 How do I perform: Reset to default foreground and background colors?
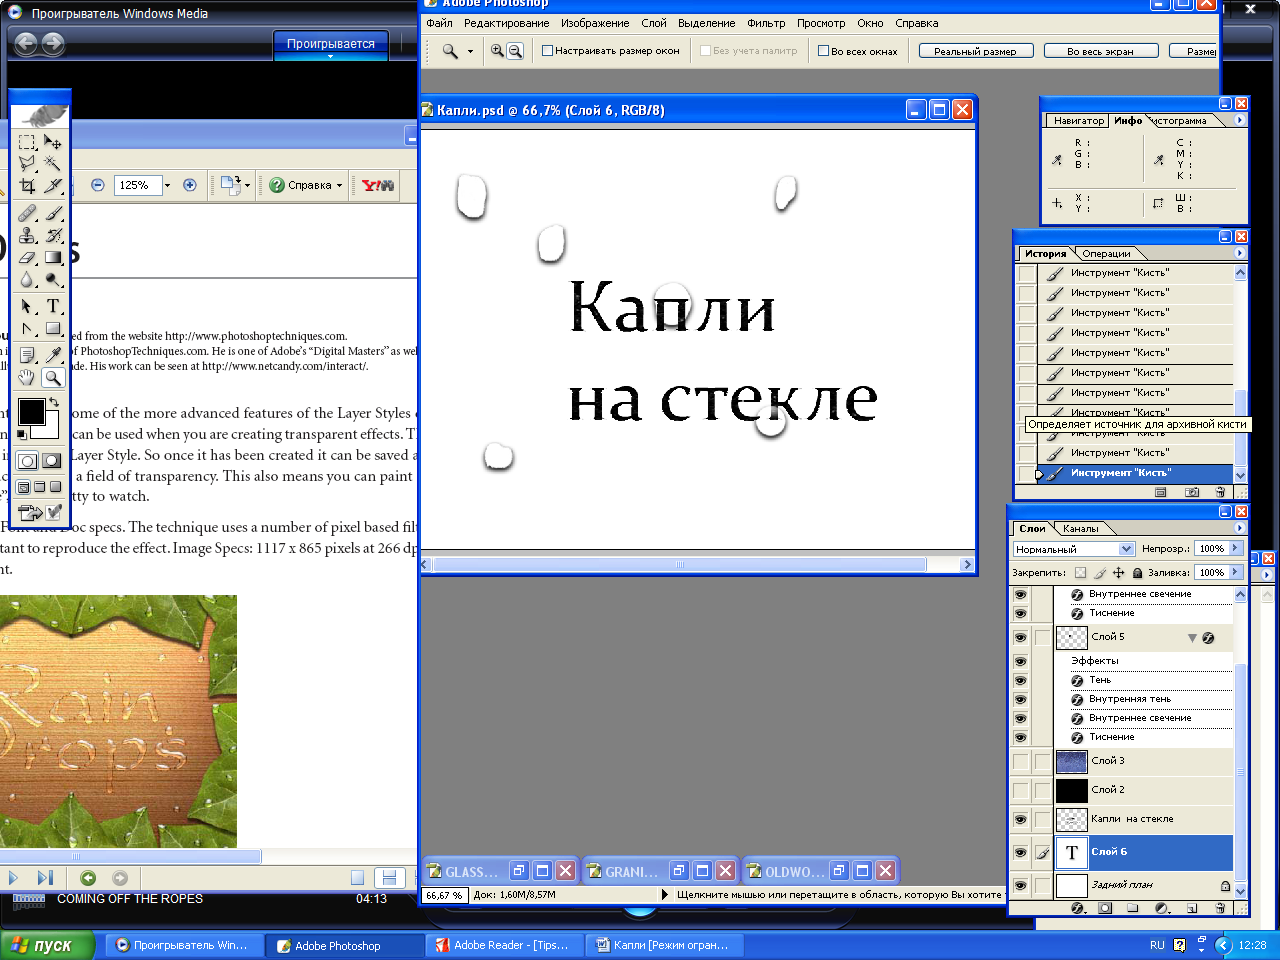(x=22, y=434)
